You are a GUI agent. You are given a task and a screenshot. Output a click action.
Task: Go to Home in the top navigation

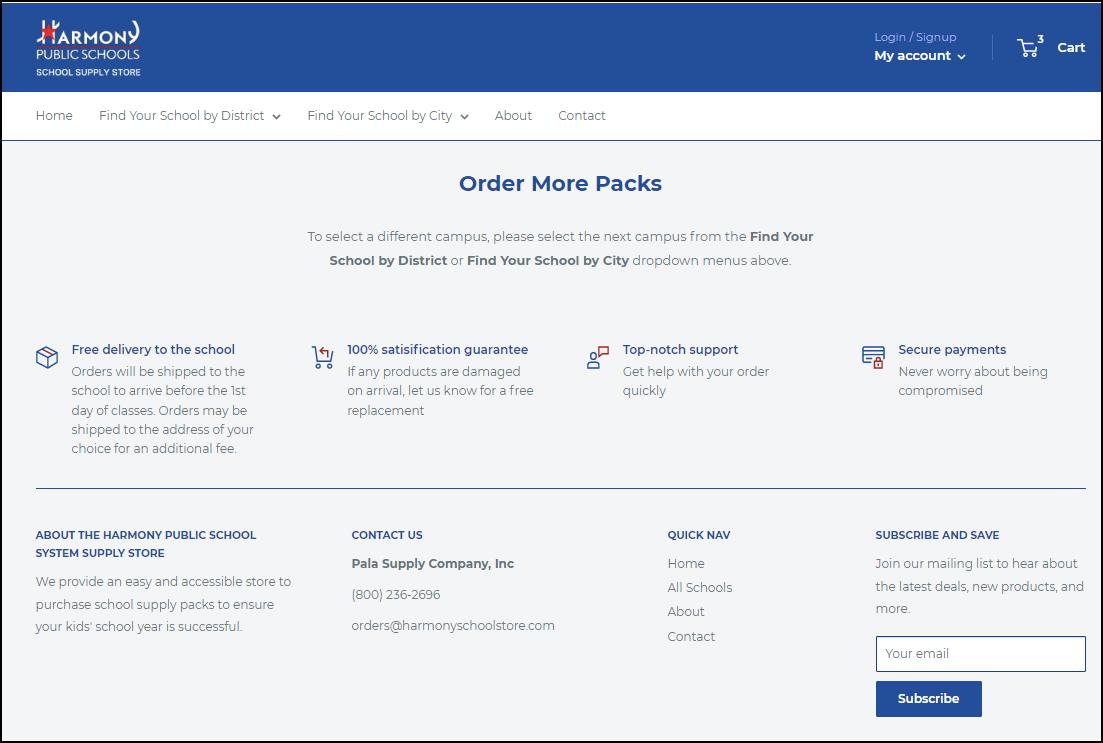54,116
